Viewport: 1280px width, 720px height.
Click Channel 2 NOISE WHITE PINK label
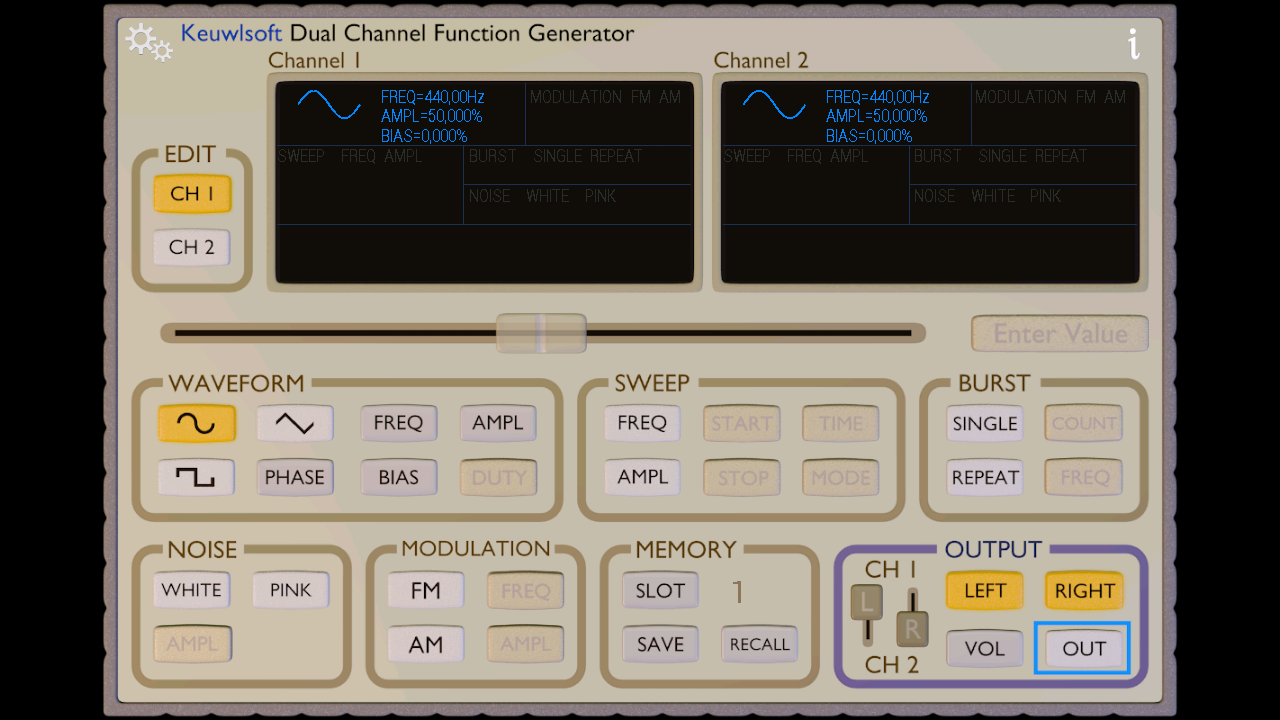pos(988,196)
